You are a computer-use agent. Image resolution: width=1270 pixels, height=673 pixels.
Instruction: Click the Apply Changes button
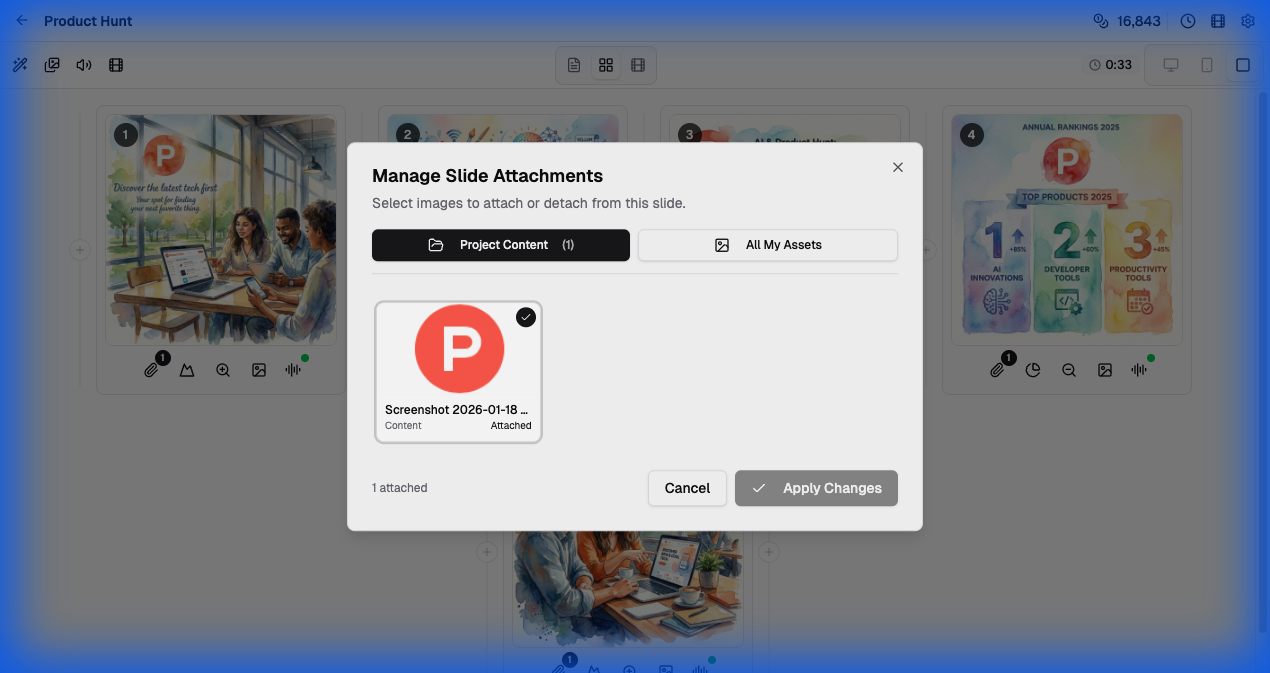tap(816, 488)
